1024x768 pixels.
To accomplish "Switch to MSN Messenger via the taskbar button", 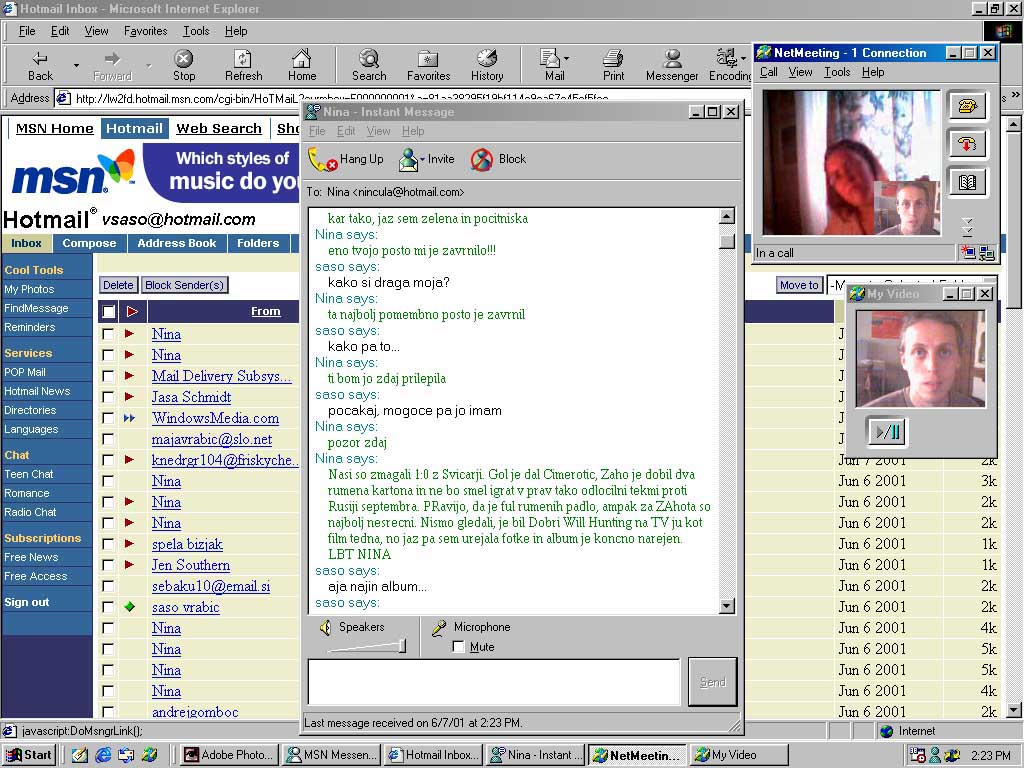I will tap(332, 755).
